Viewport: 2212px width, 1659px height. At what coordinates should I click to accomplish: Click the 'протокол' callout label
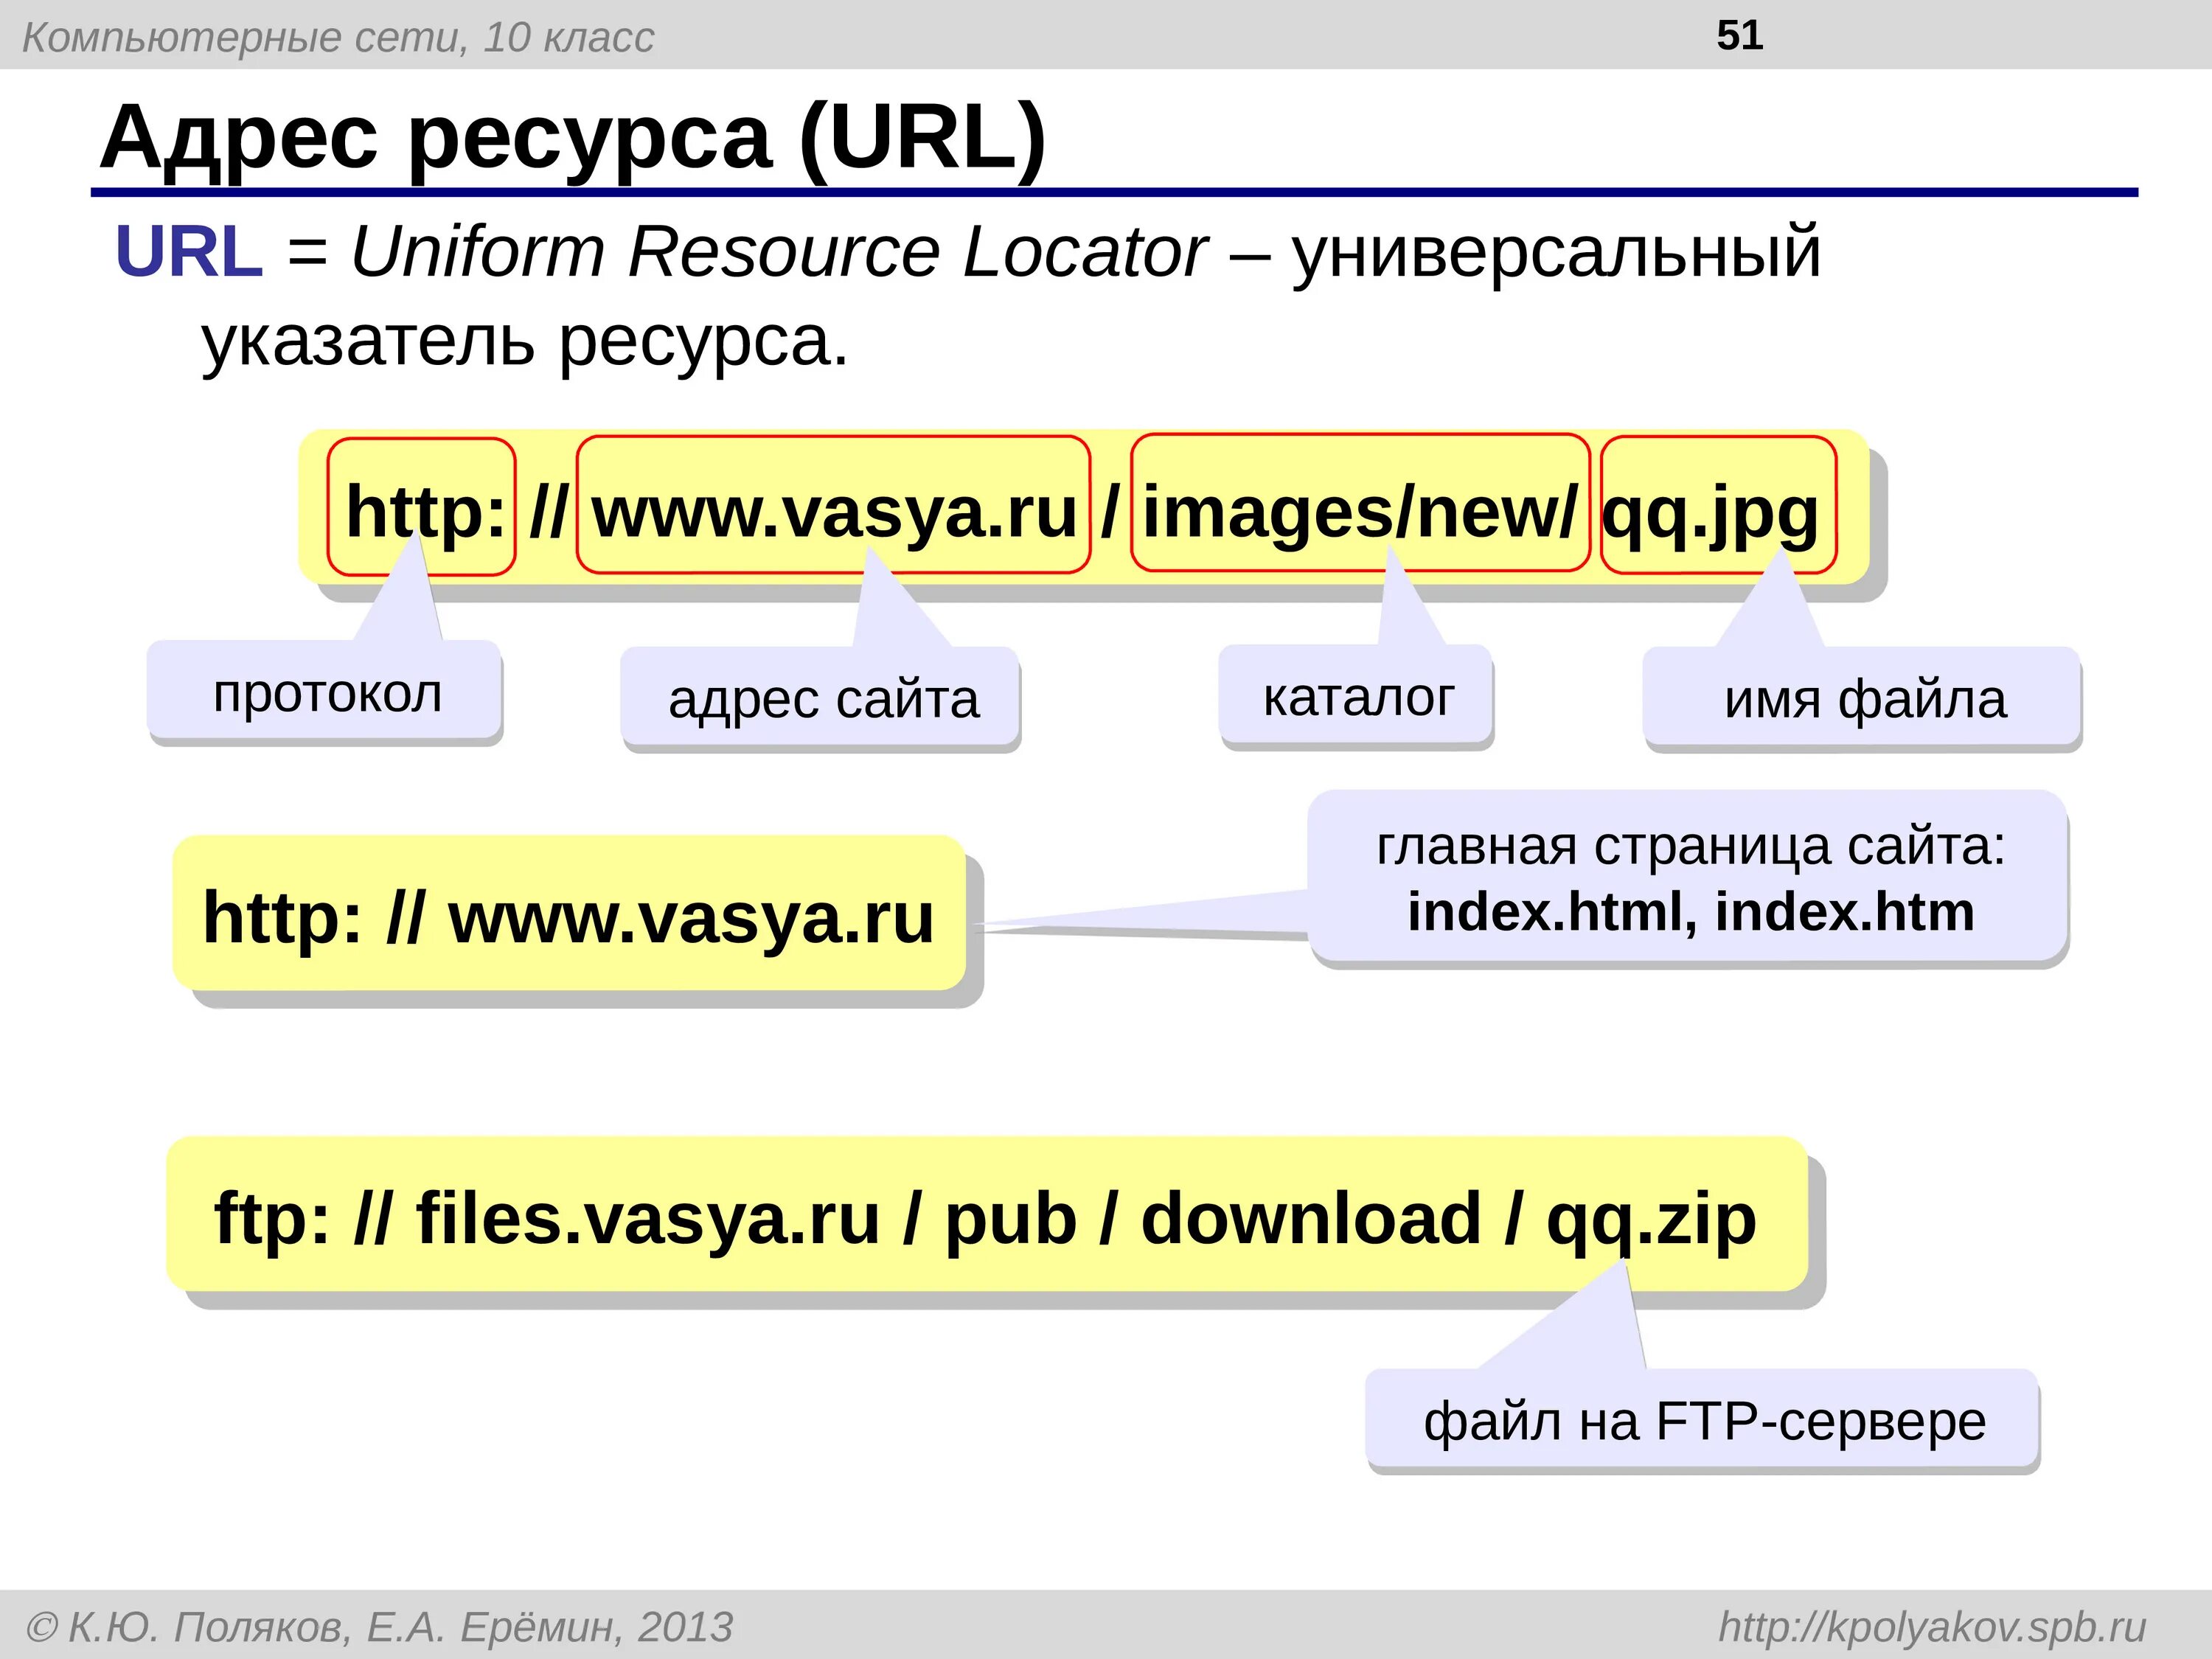click(x=326, y=693)
